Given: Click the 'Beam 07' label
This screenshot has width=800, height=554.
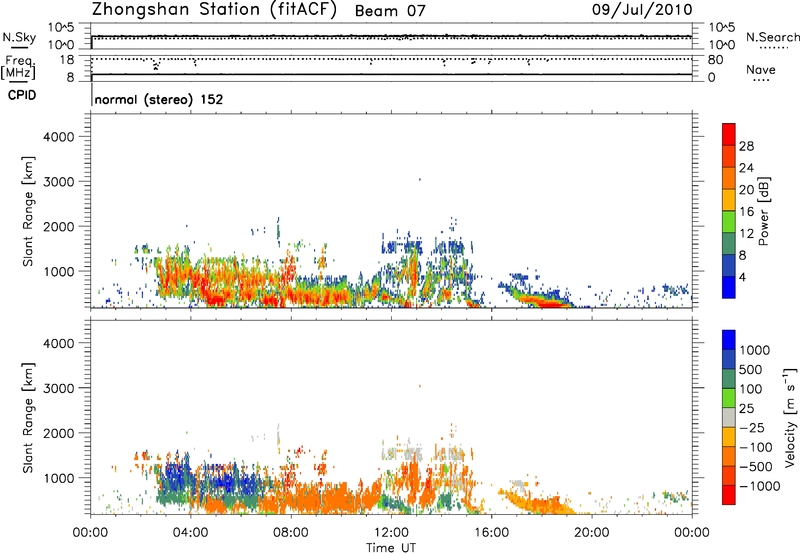Looking at the screenshot, I should tap(390, 11).
